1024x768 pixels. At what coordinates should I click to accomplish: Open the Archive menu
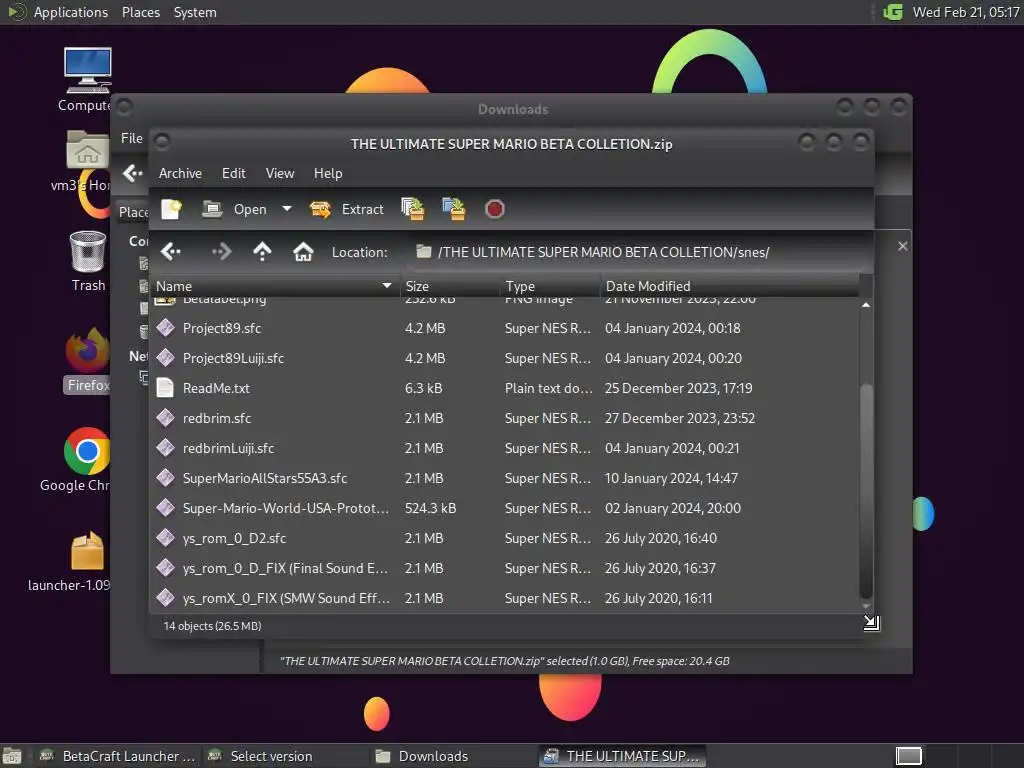[x=180, y=173]
